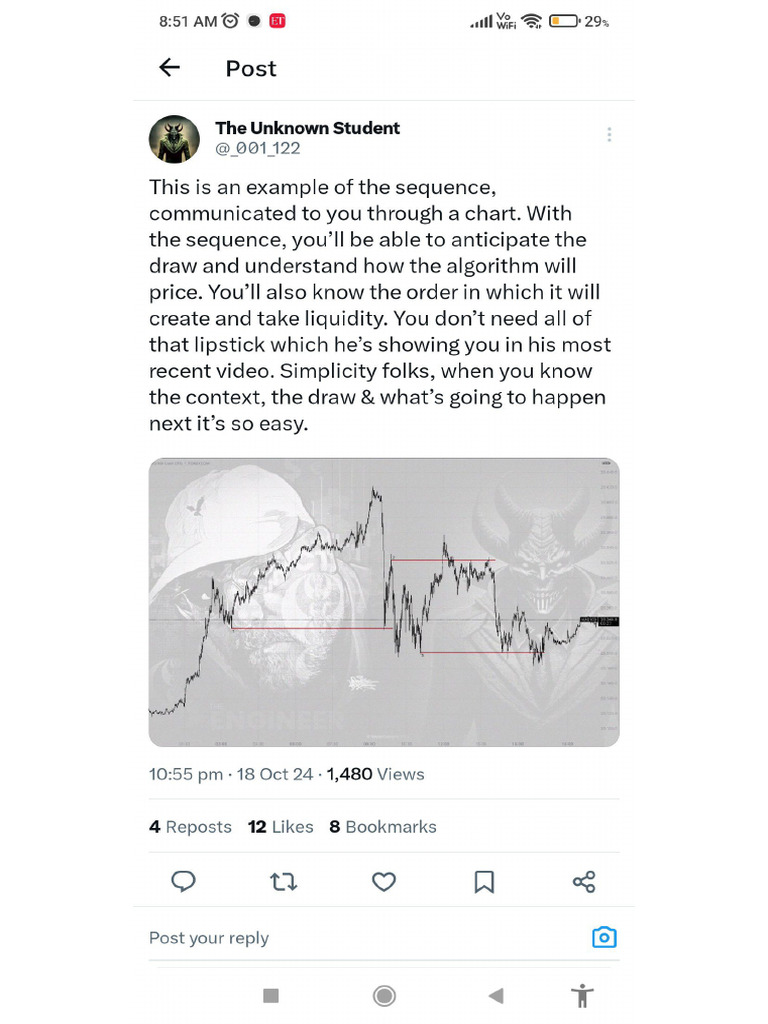This screenshot has width=768, height=1024.
Task: Open The Unknown Student profile avatar
Action: 174,138
